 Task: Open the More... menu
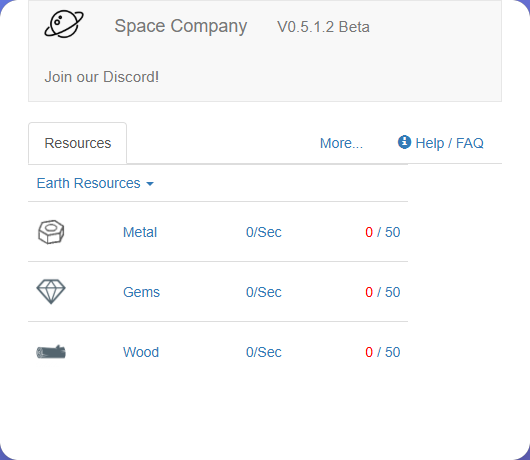coord(341,143)
